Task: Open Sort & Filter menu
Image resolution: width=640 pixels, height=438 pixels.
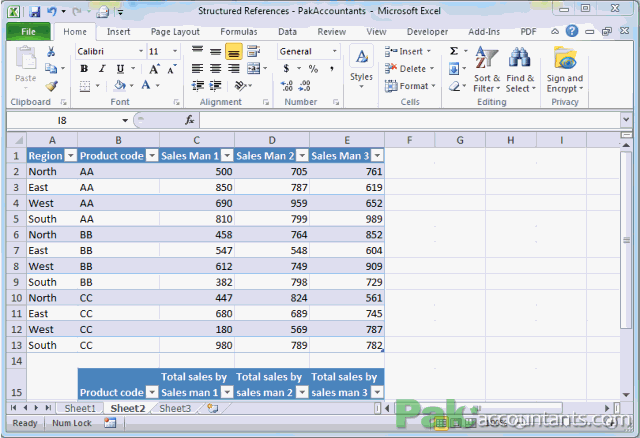Action: pos(487,69)
